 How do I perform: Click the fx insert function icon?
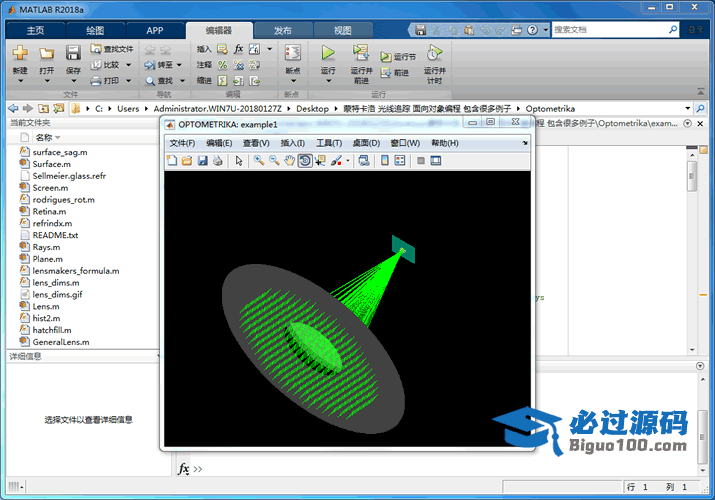tap(238, 49)
